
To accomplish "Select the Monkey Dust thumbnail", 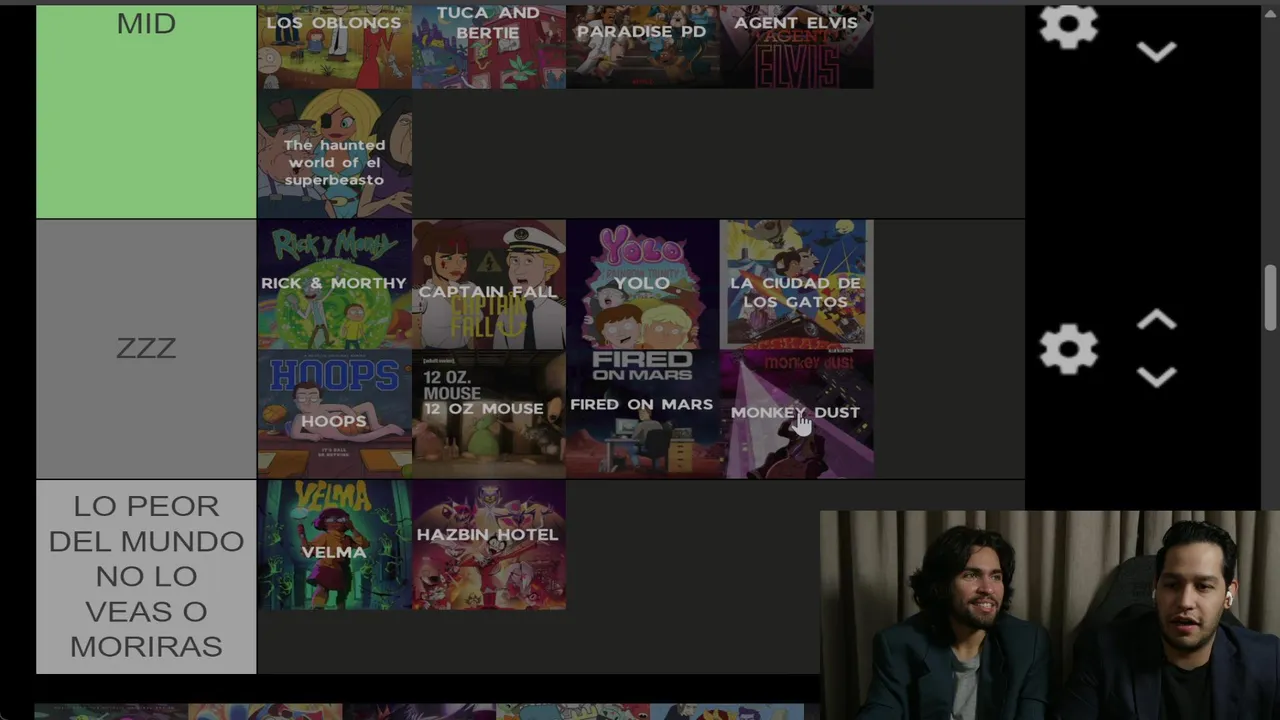I will pyautogui.click(x=796, y=414).
